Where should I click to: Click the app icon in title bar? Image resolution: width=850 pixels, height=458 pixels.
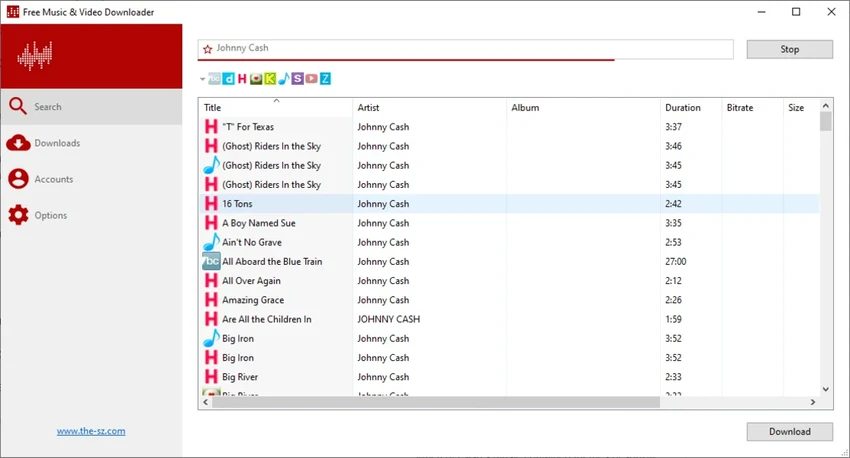coord(12,11)
